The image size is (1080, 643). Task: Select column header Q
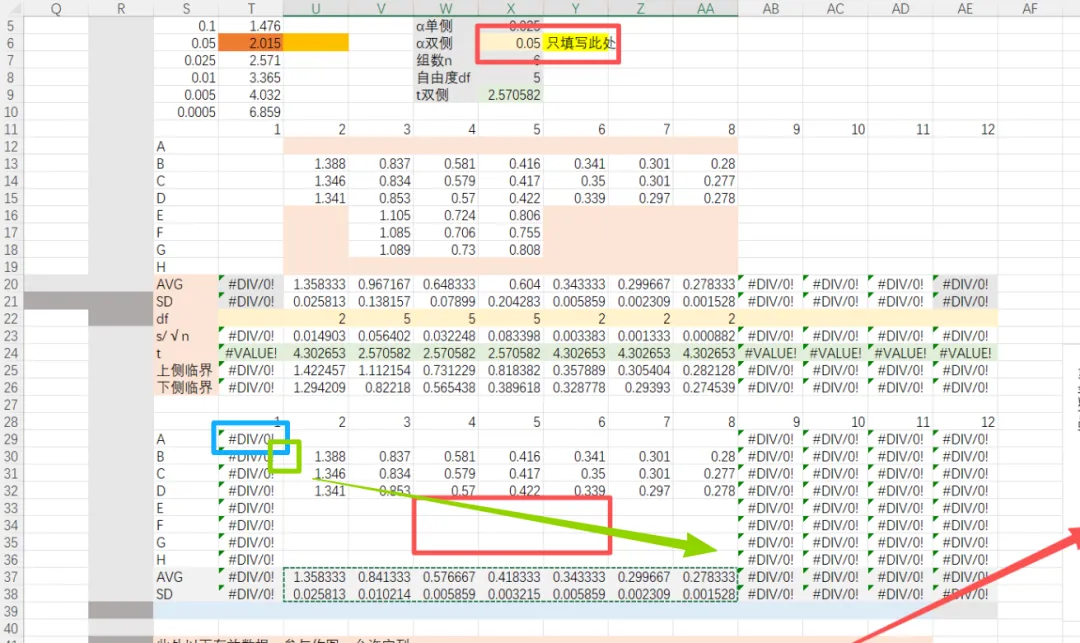click(56, 8)
